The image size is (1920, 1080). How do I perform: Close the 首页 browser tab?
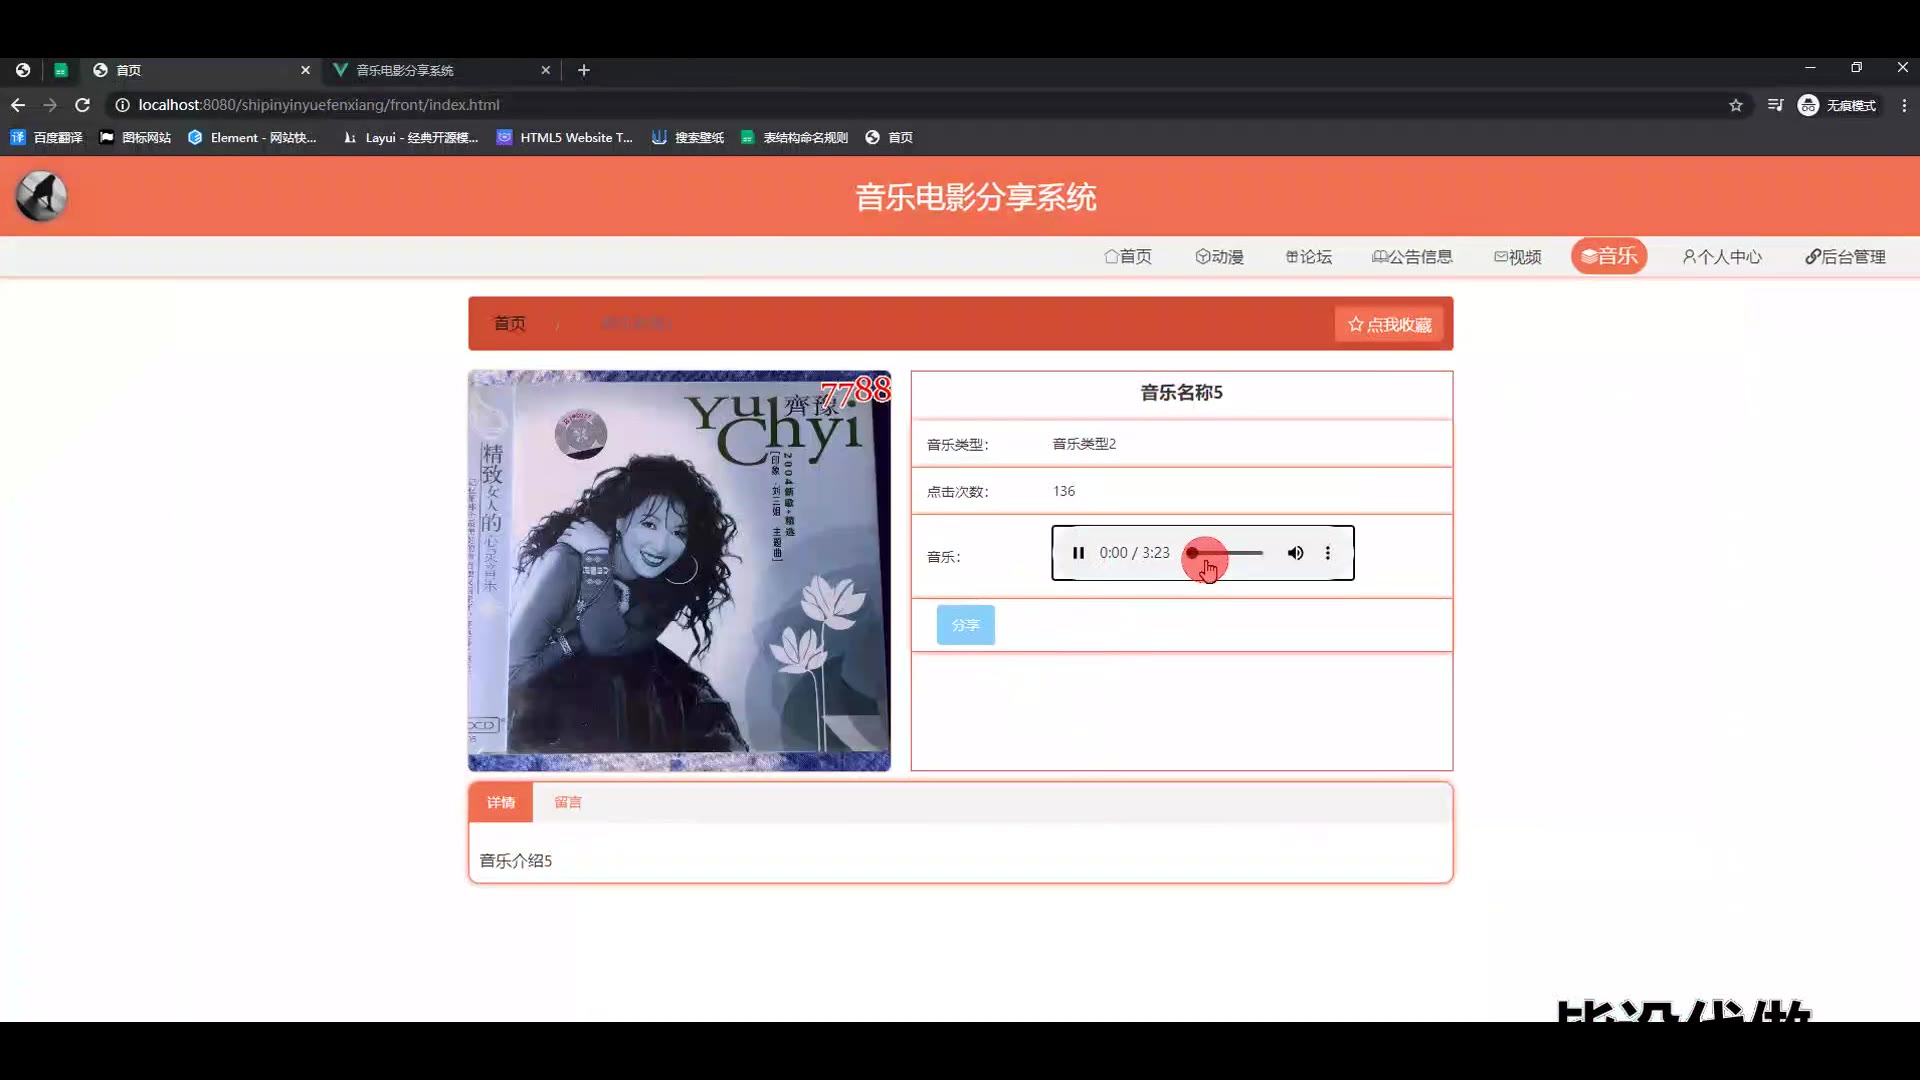pyautogui.click(x=305, y=70)
